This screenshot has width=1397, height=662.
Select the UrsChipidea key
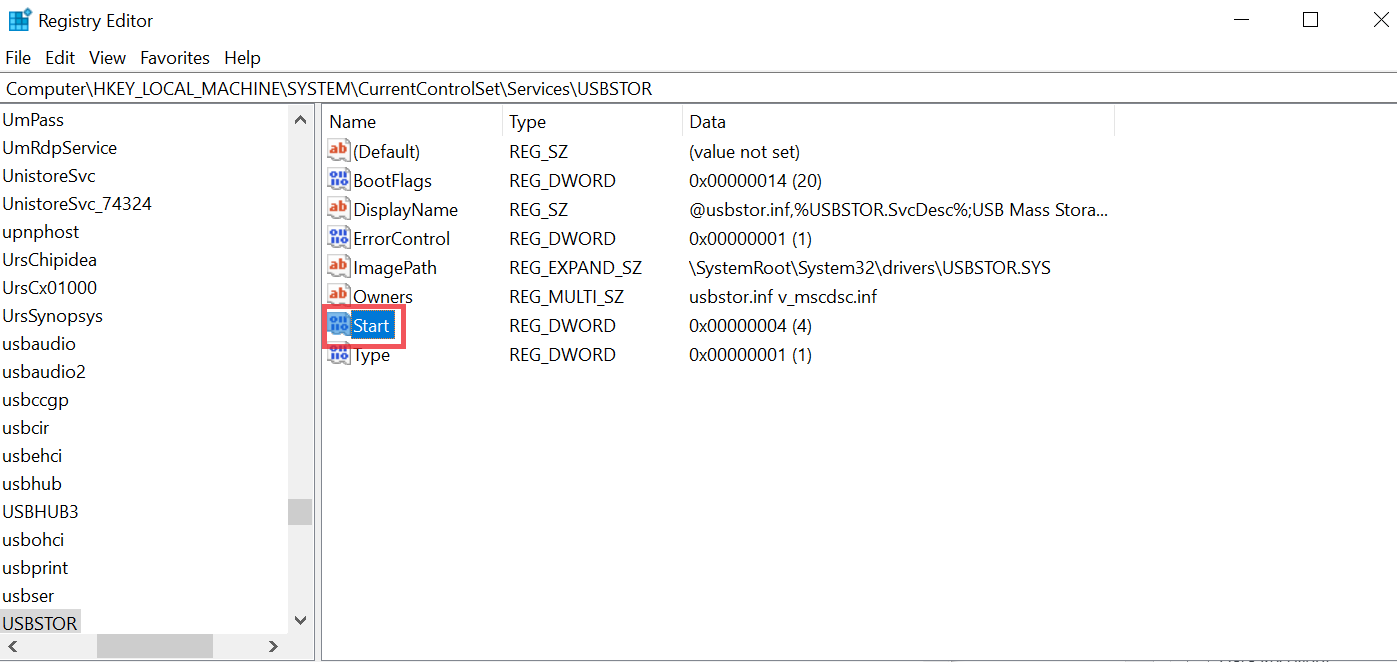(50, 260)
